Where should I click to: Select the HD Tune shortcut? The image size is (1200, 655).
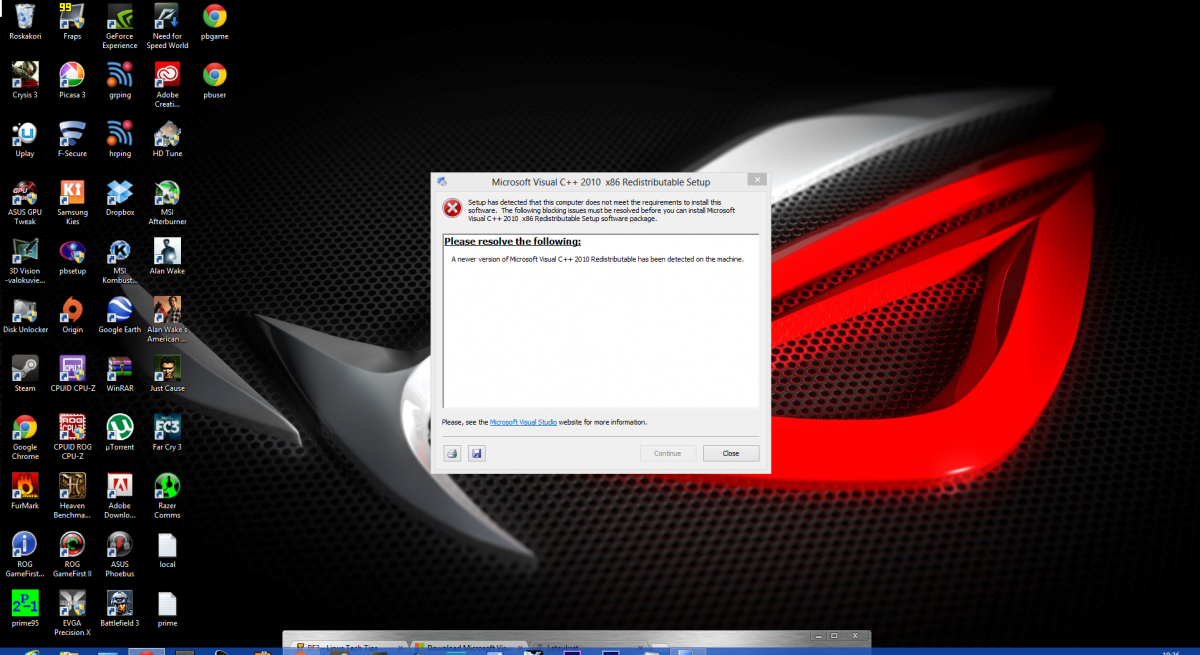click(167, 140)
